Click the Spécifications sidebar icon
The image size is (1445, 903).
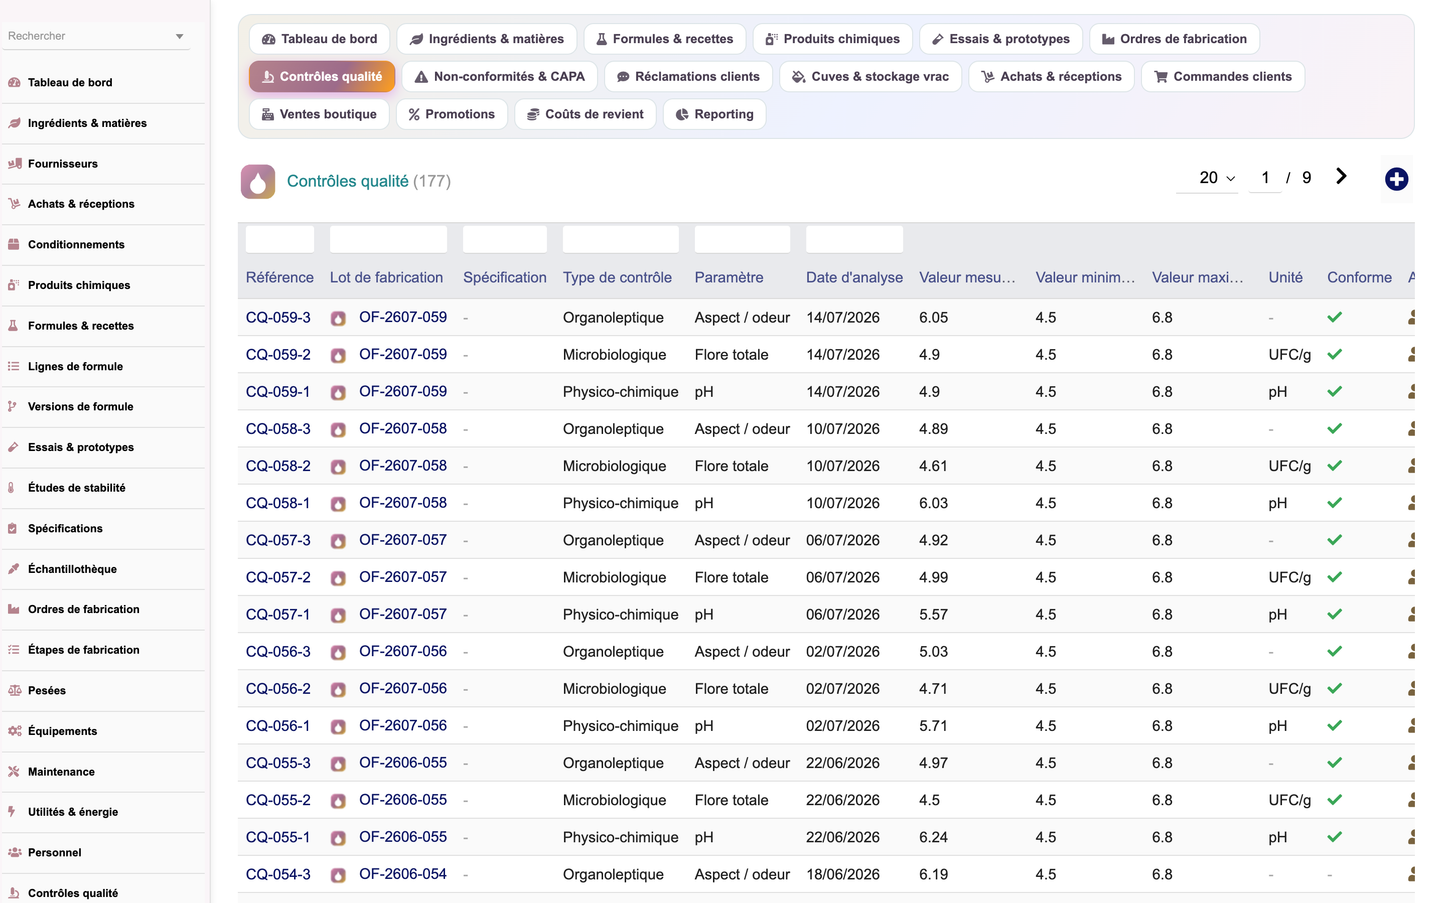(x=14, y=528)
